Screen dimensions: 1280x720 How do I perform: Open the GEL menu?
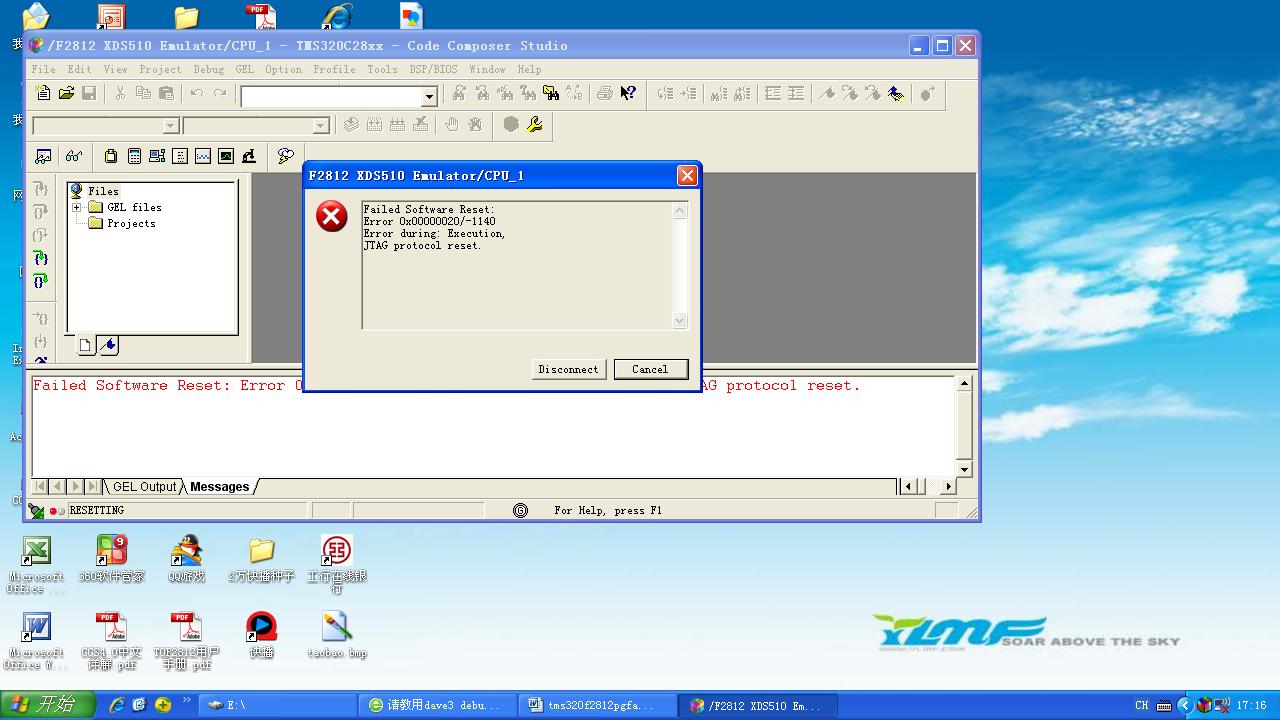(245, 69)
